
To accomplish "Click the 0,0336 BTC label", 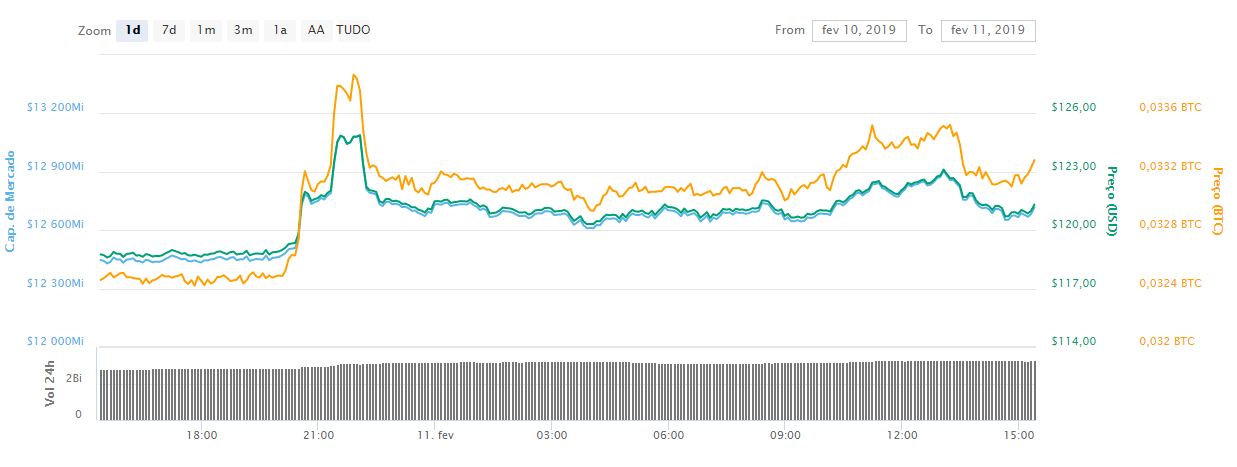I will pyautogui.click(x=1171, y=107).
